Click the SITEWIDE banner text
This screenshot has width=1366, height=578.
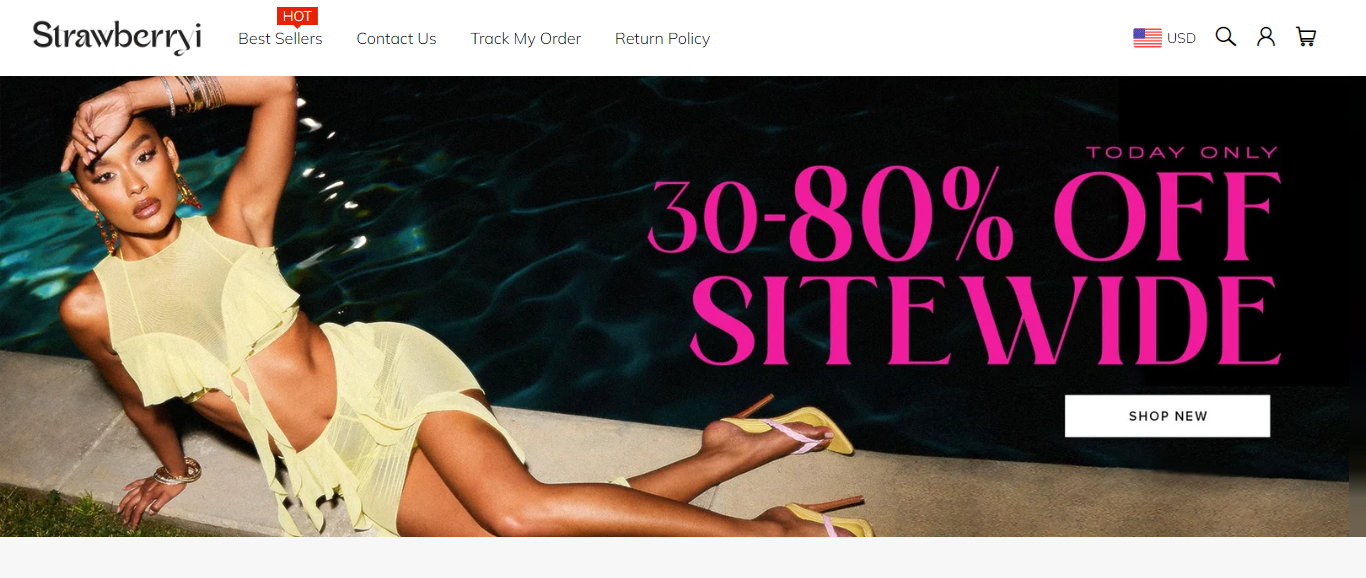coord(985,320)
